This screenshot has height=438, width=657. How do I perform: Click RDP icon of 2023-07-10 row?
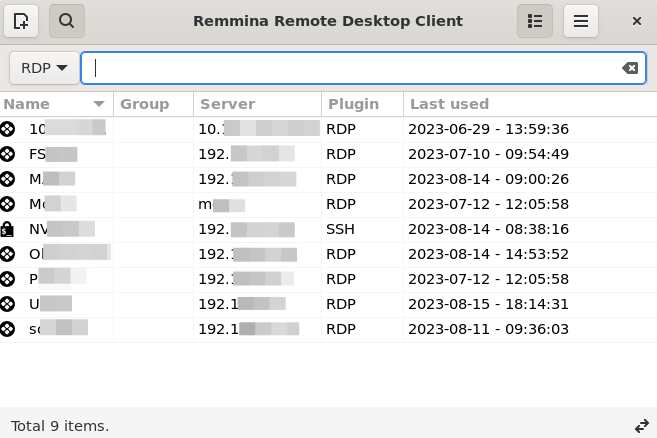(8, 154)
